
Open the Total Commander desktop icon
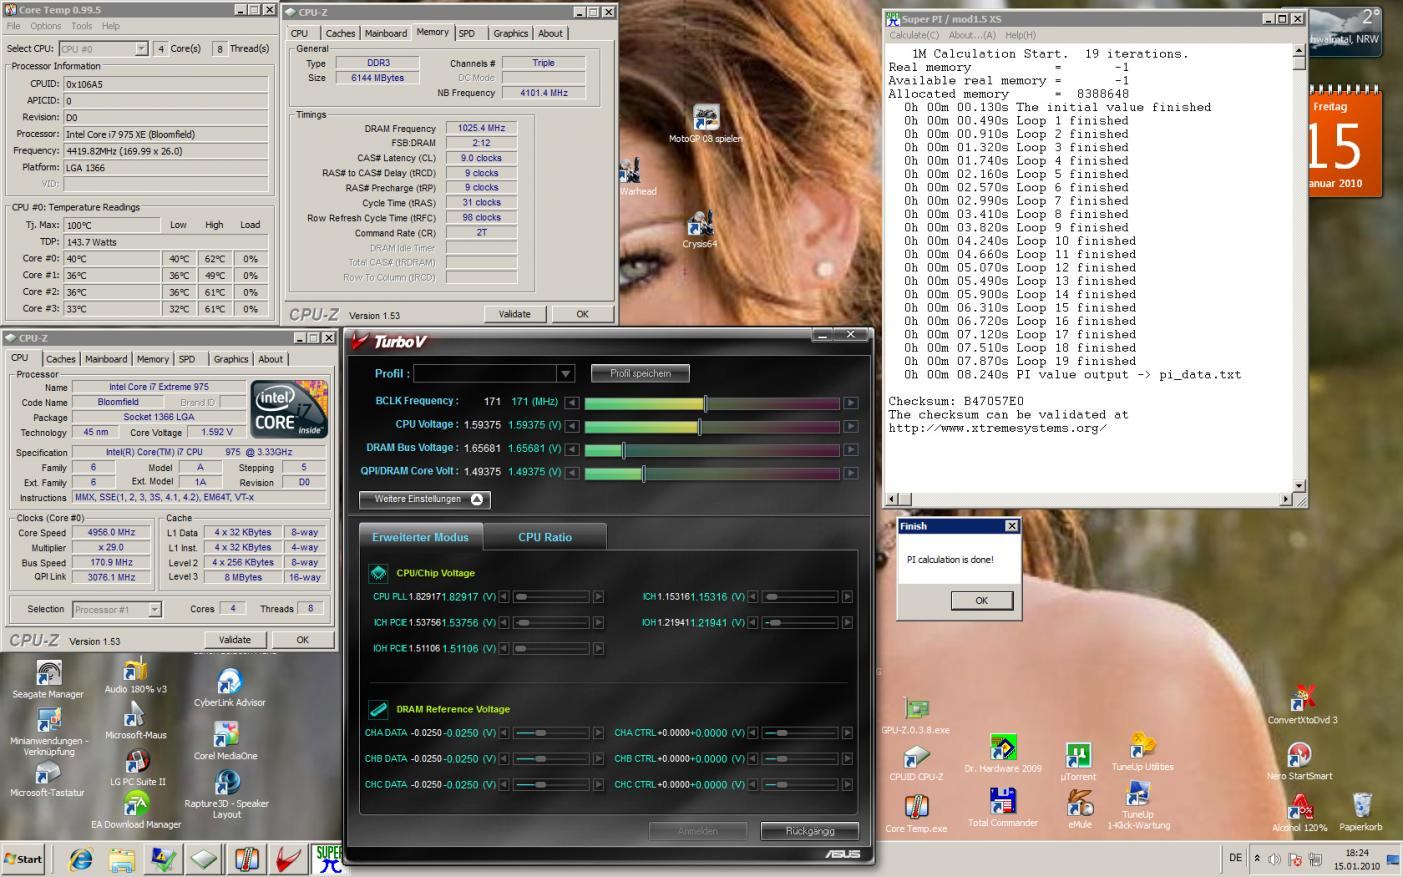[1003, 808]
